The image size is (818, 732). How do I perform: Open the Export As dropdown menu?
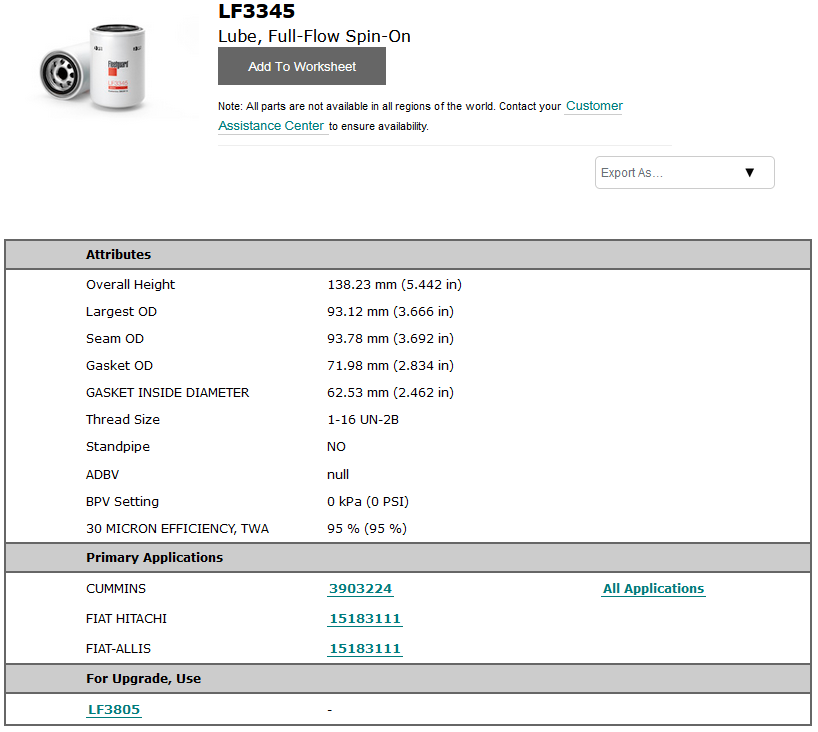click(684, 172)
